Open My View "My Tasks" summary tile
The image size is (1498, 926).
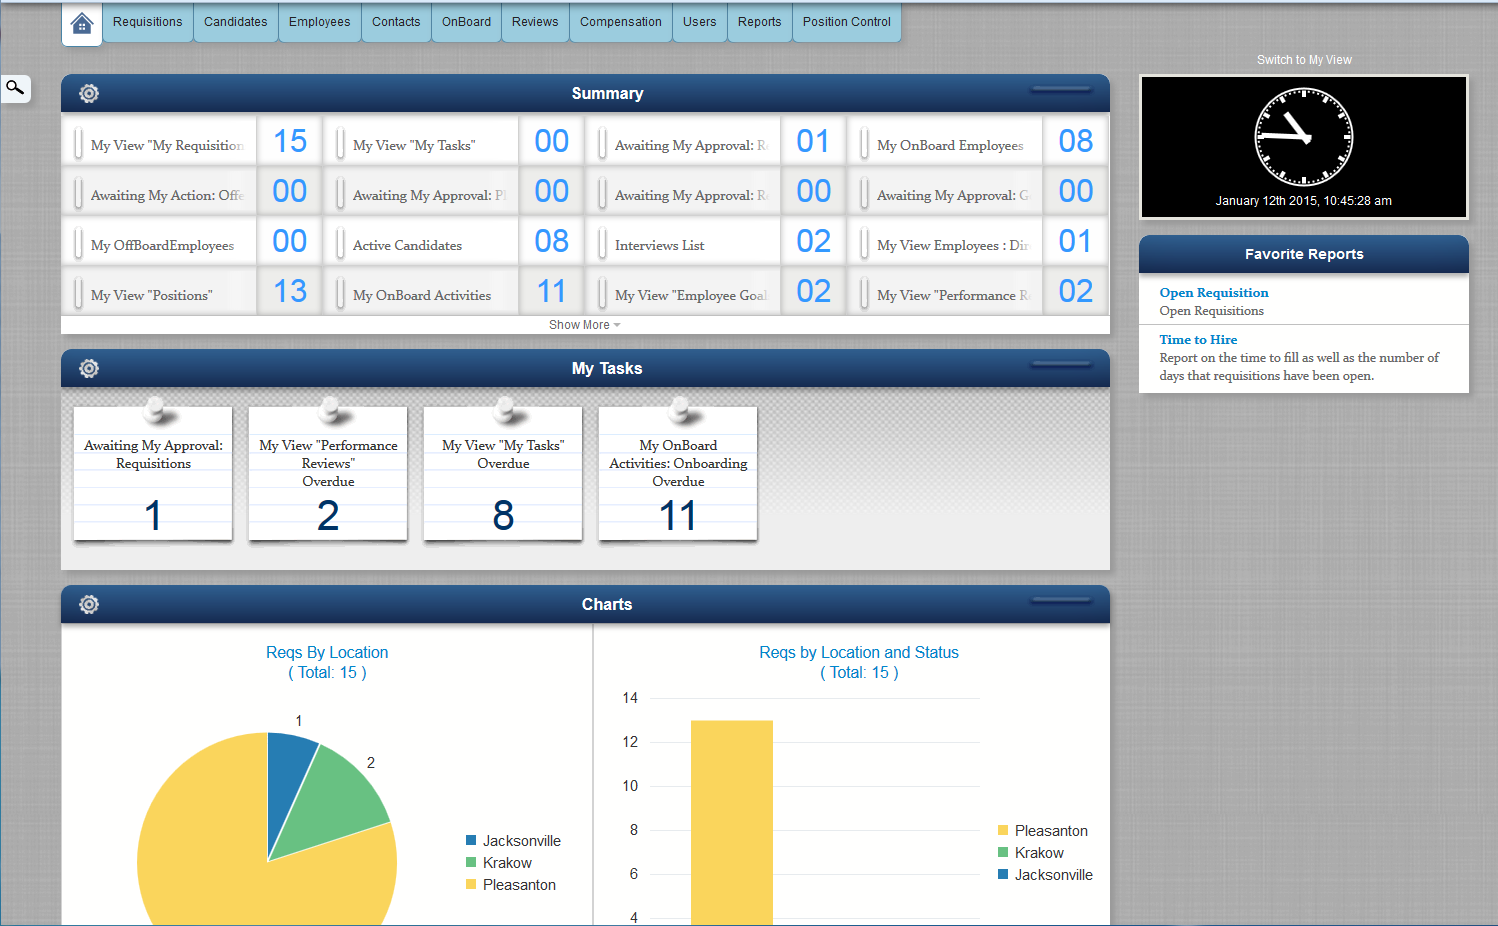(454, 141)
